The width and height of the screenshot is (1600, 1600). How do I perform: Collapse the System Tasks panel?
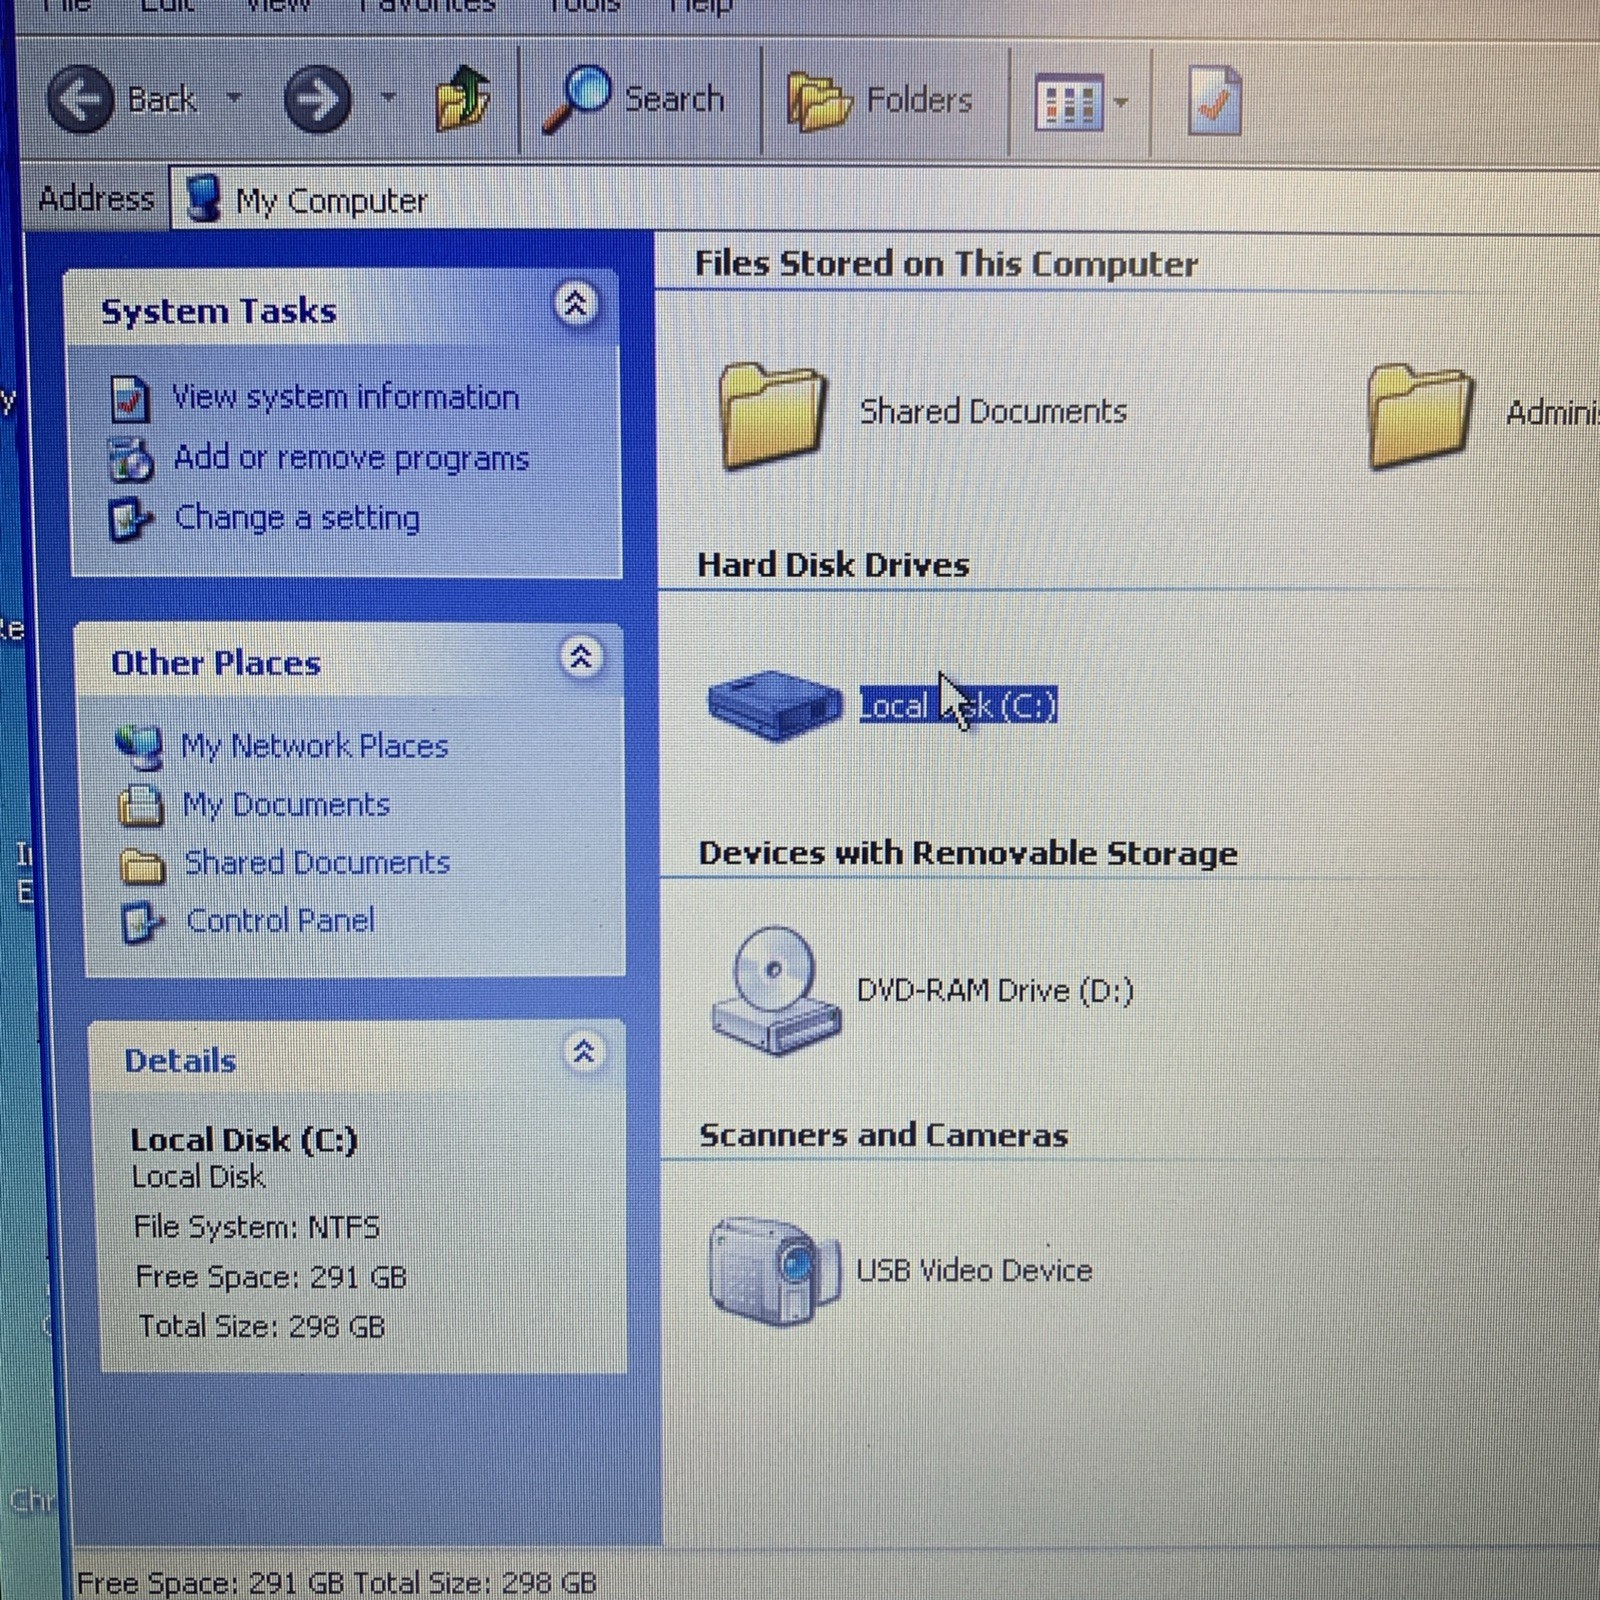point(576,304)
